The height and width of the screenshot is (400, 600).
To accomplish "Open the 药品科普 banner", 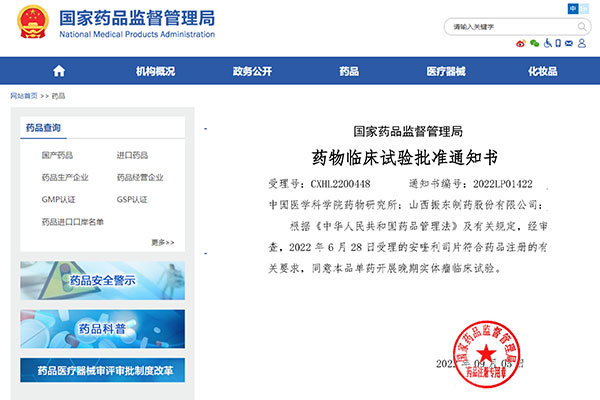I will coord(102,329).
